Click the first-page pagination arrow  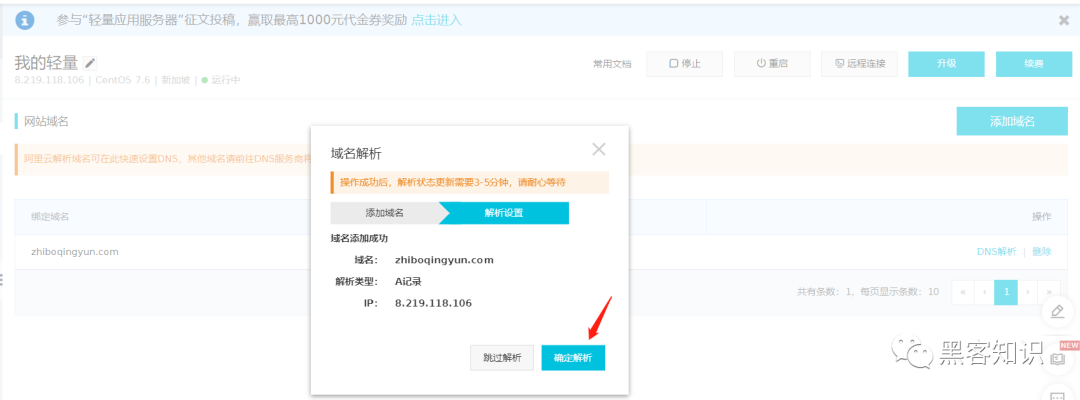962,292
